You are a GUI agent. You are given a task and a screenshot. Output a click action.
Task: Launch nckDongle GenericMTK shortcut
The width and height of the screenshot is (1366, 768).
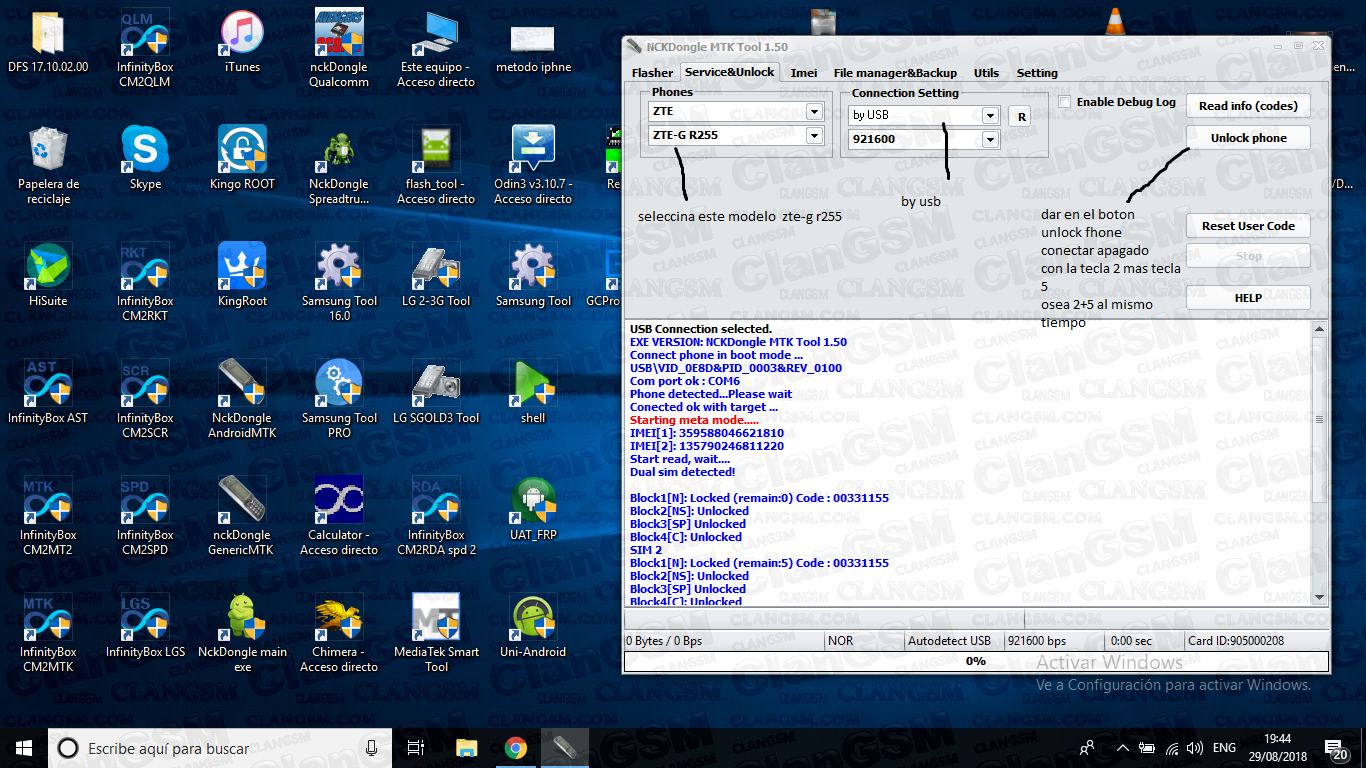point(242,516)
